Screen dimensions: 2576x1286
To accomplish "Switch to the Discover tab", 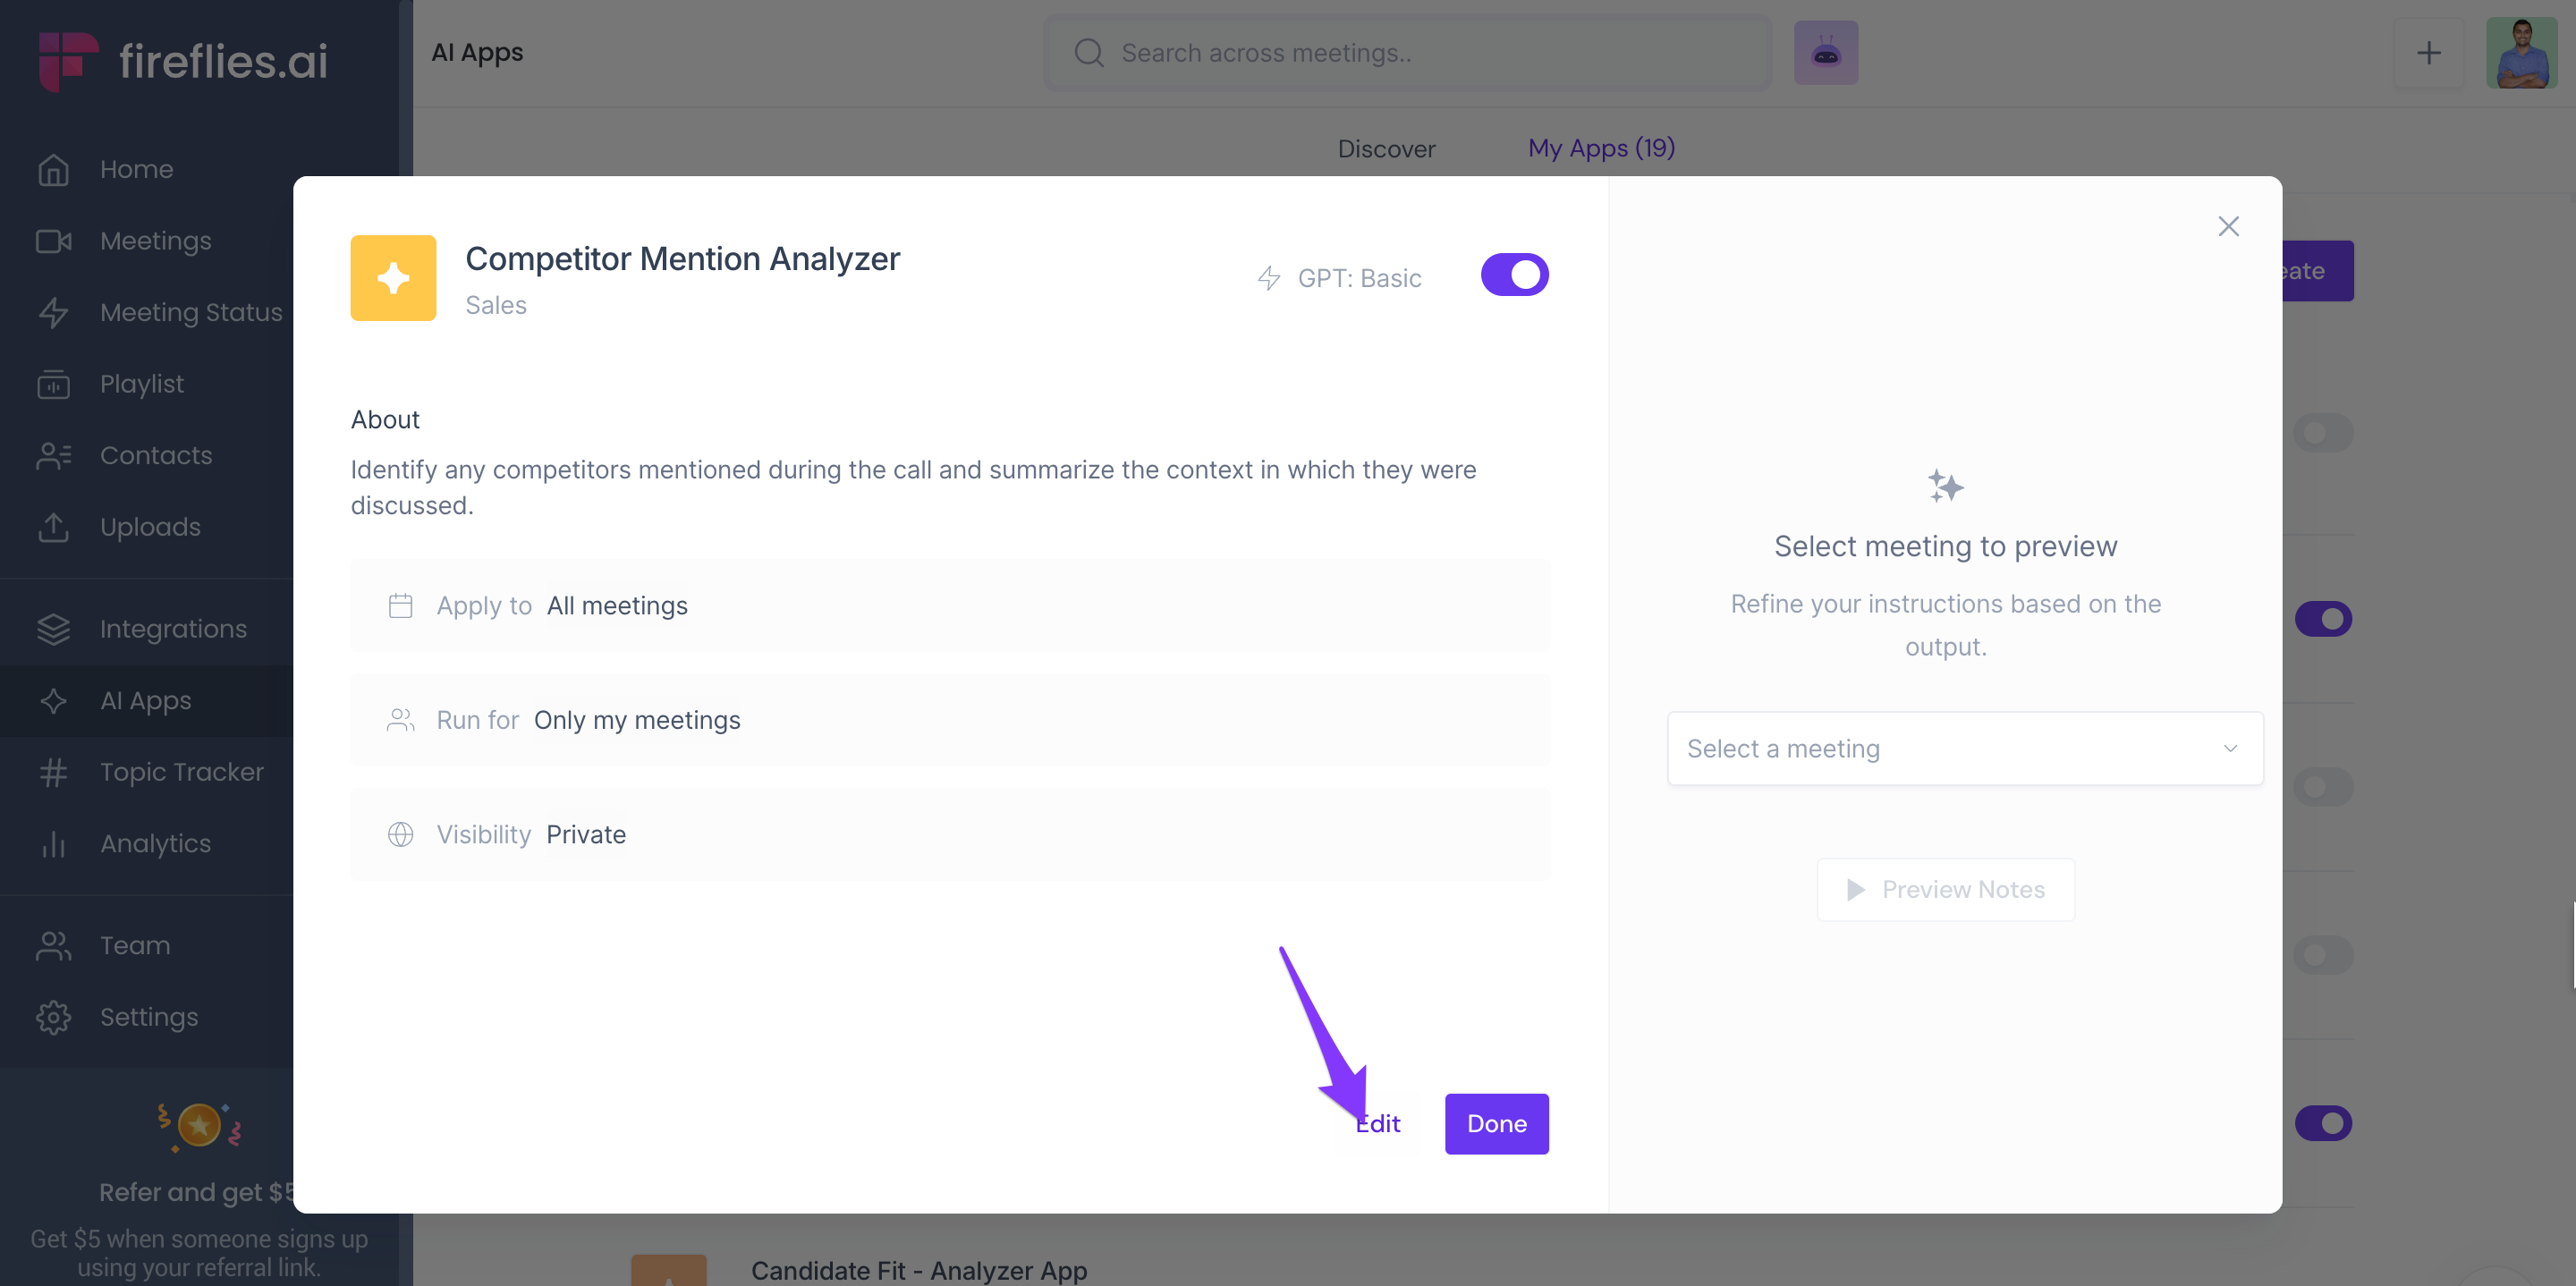I will (x=1386, y=149).
